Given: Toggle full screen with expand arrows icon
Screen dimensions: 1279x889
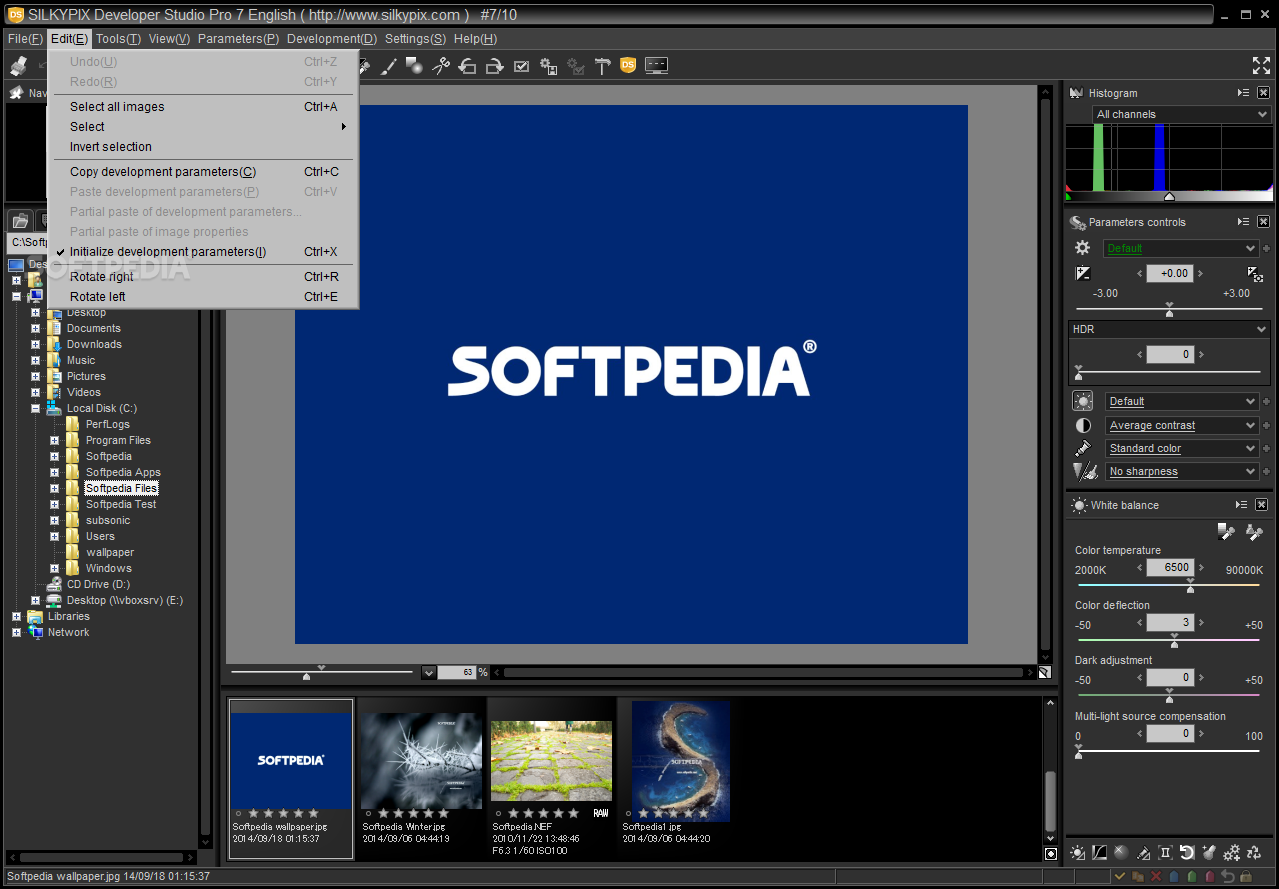Looking at the screenshot, I should (1261, 66).
